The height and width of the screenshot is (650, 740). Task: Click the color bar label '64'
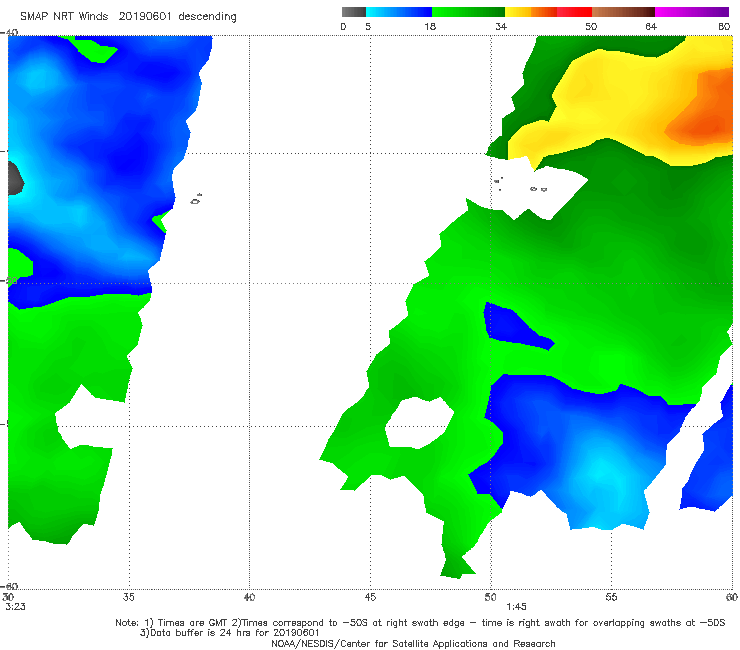pyautogui.click(x=651, y=26)
